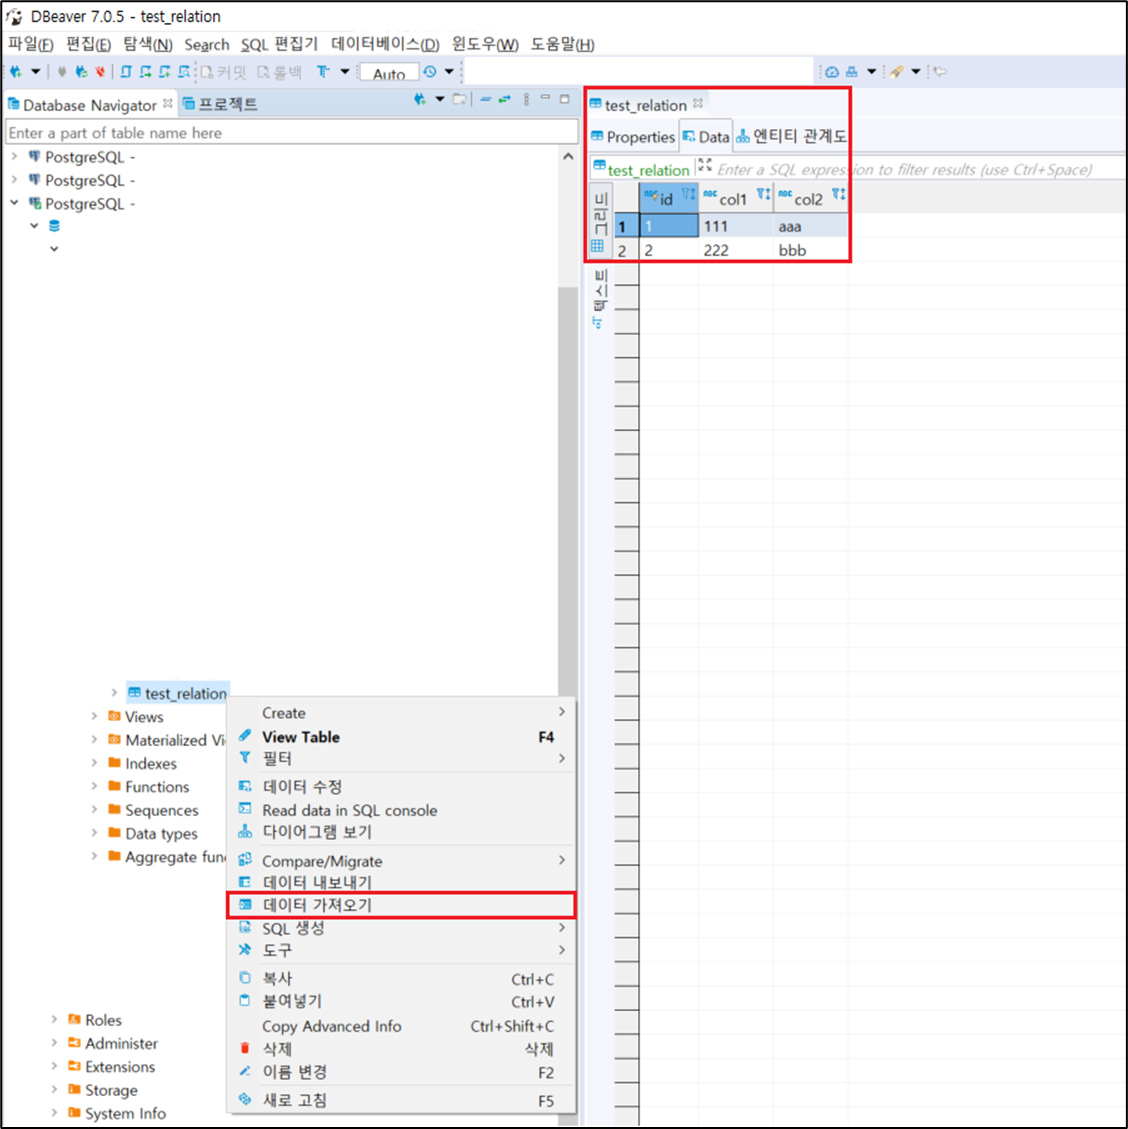Image resolution: width=1128 pixels, height=1129 pixels.
Task: Expand the first PostgreSQL connection node
Action: [x=14, y=156]
